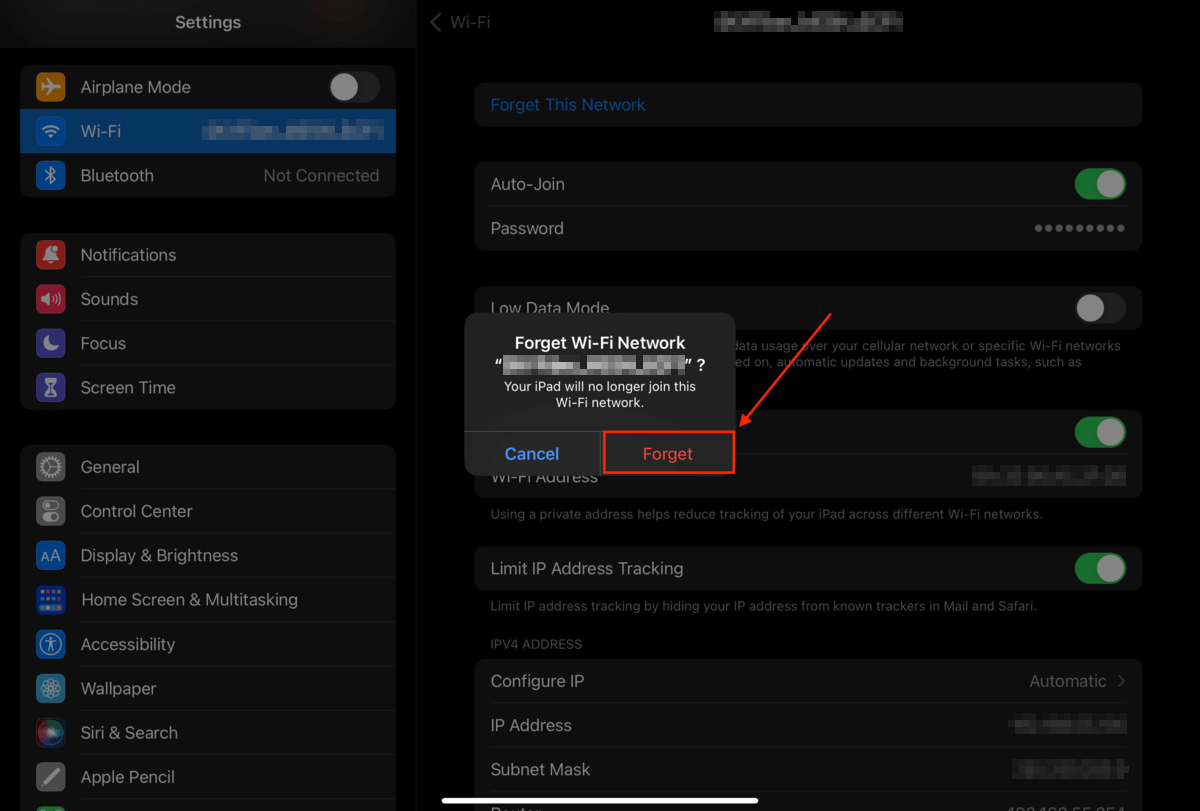This screenshot has width=1200, height=811.
Task: Open Control Center settings row
Action: (x=208, y=511)
